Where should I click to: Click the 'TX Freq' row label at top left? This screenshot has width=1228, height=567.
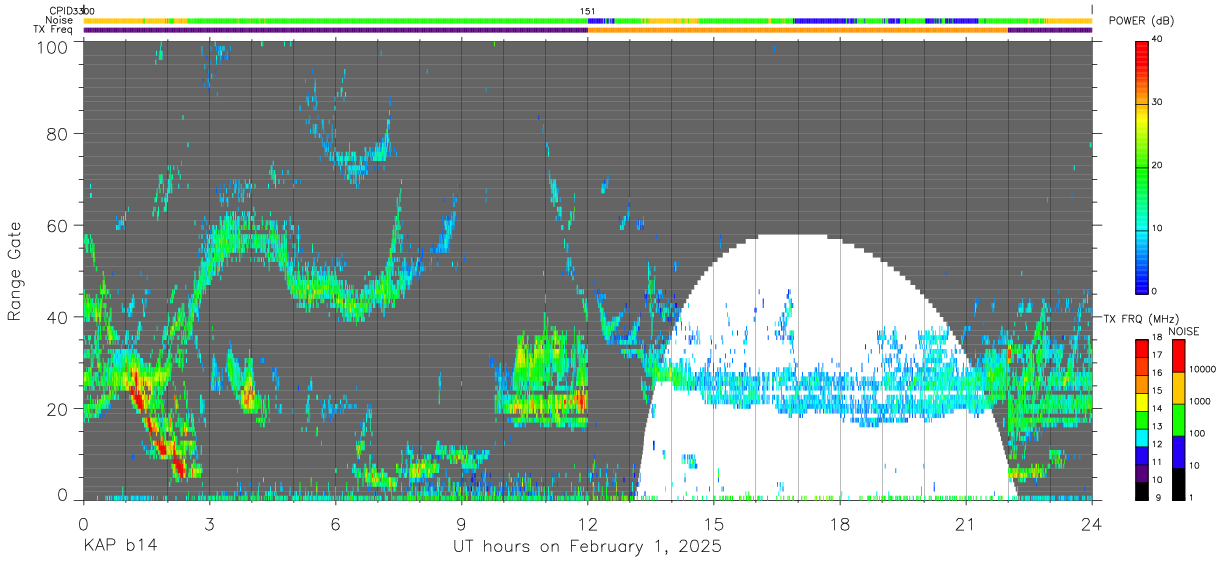54,30
